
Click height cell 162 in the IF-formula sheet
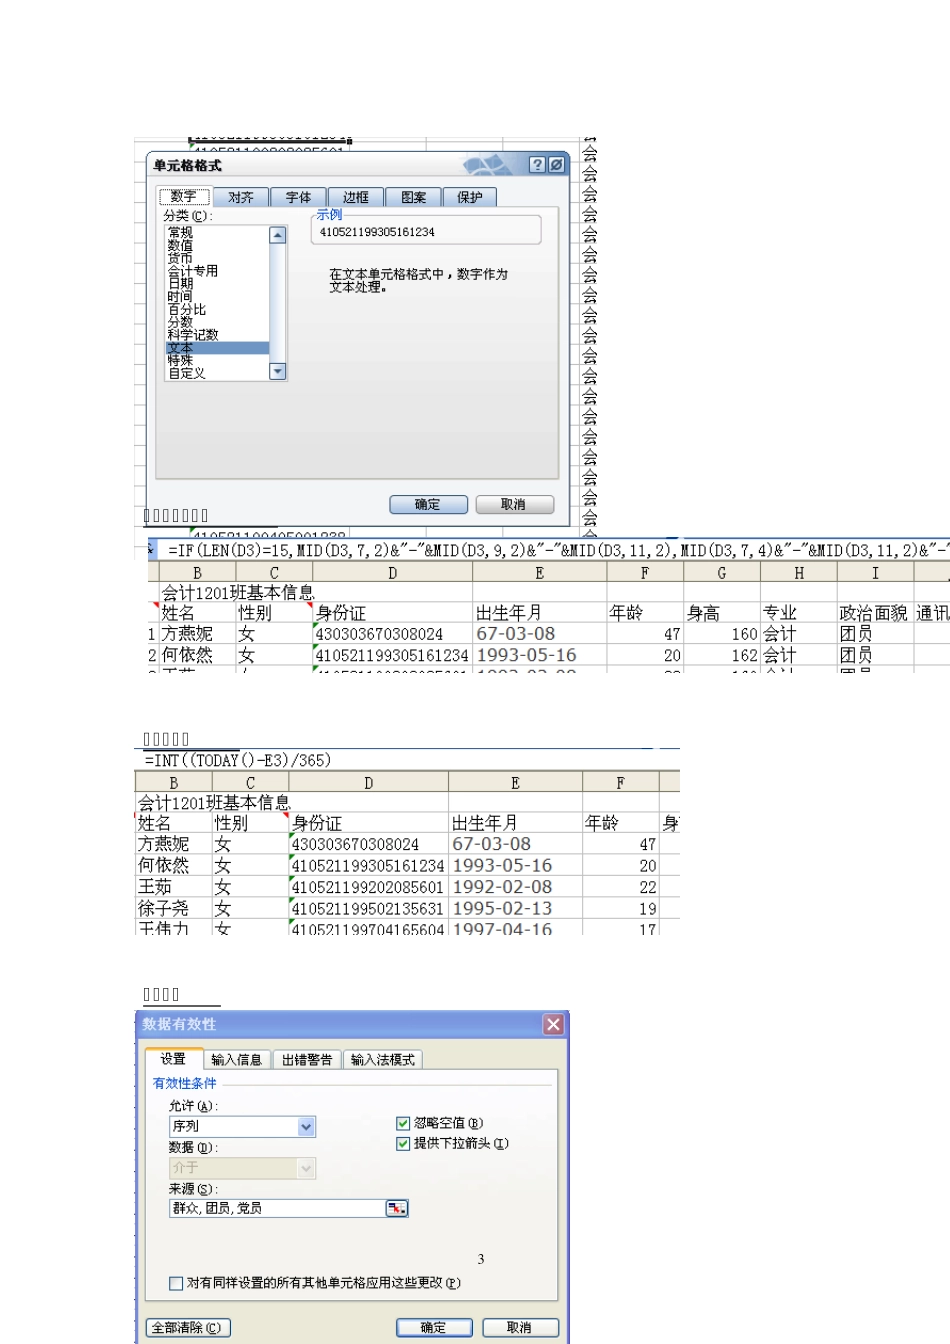tap(722, 655)
